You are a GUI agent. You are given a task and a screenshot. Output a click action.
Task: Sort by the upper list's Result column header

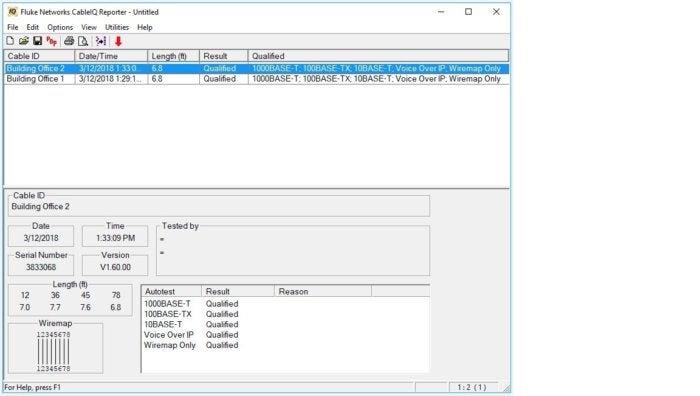(224, 56)
